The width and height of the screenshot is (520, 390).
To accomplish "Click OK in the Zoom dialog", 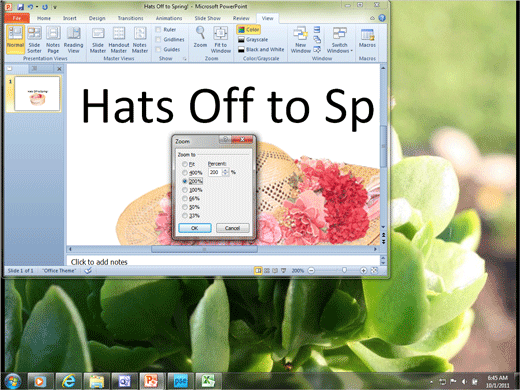I will pyautogui.click(x=195, y=228).
